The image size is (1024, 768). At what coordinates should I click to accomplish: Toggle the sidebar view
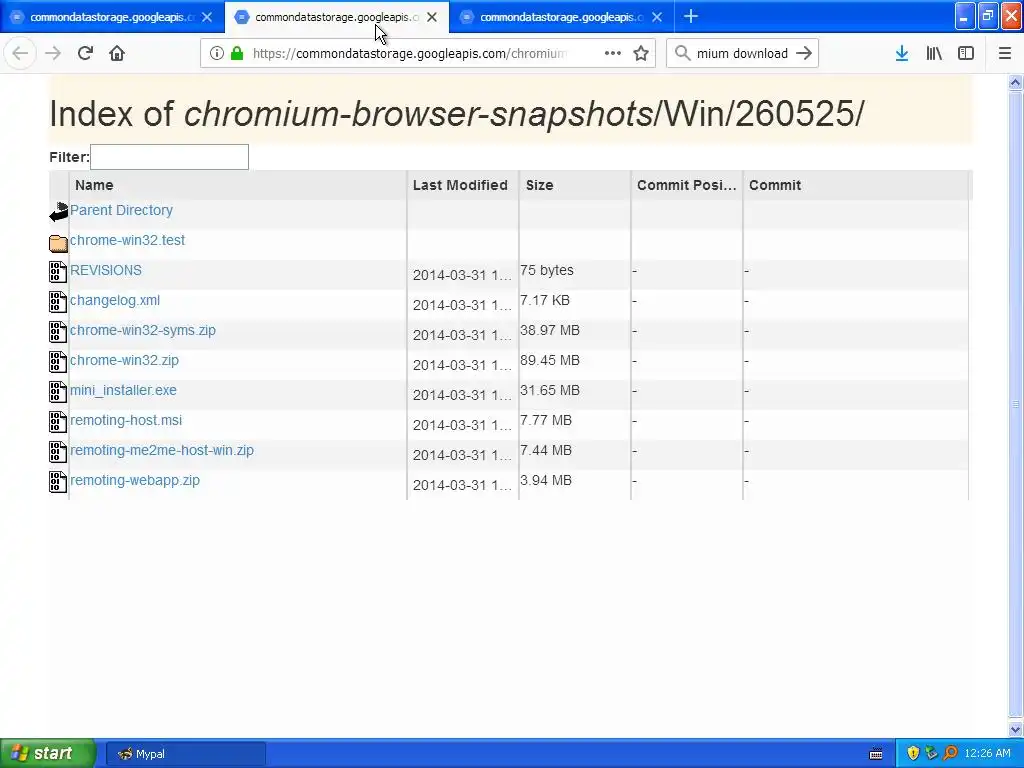966,54
